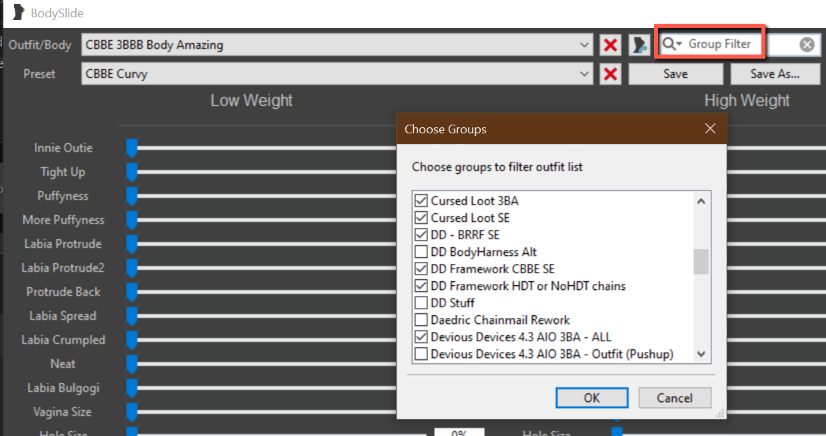Click the group list scrollbar thumb

click(x=701, y=262)
